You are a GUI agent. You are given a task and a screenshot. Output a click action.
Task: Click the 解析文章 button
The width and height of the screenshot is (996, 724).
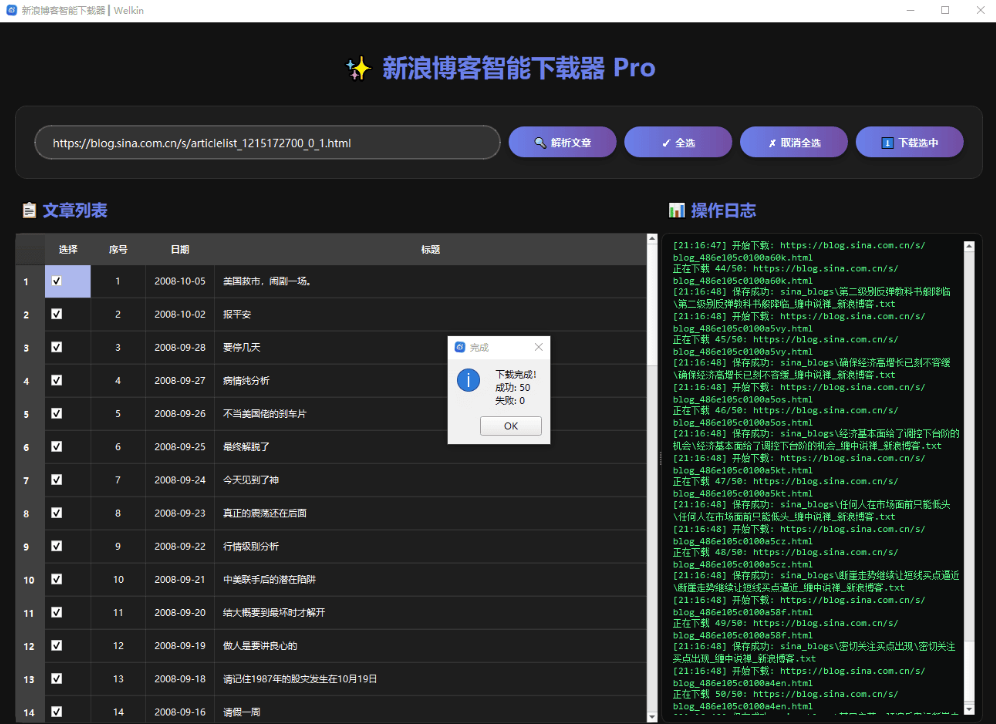(562, 142)
